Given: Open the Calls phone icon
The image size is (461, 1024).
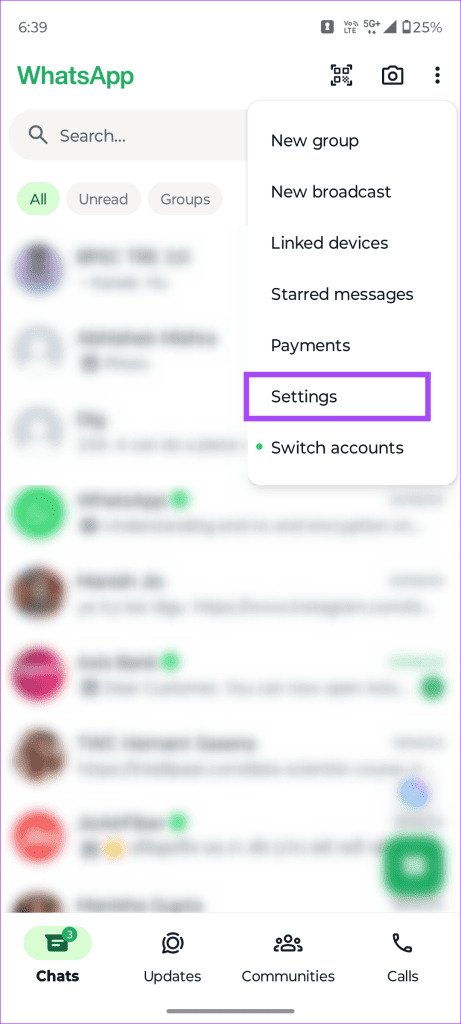Looking at the screenshot, I should tap(402, 943).
